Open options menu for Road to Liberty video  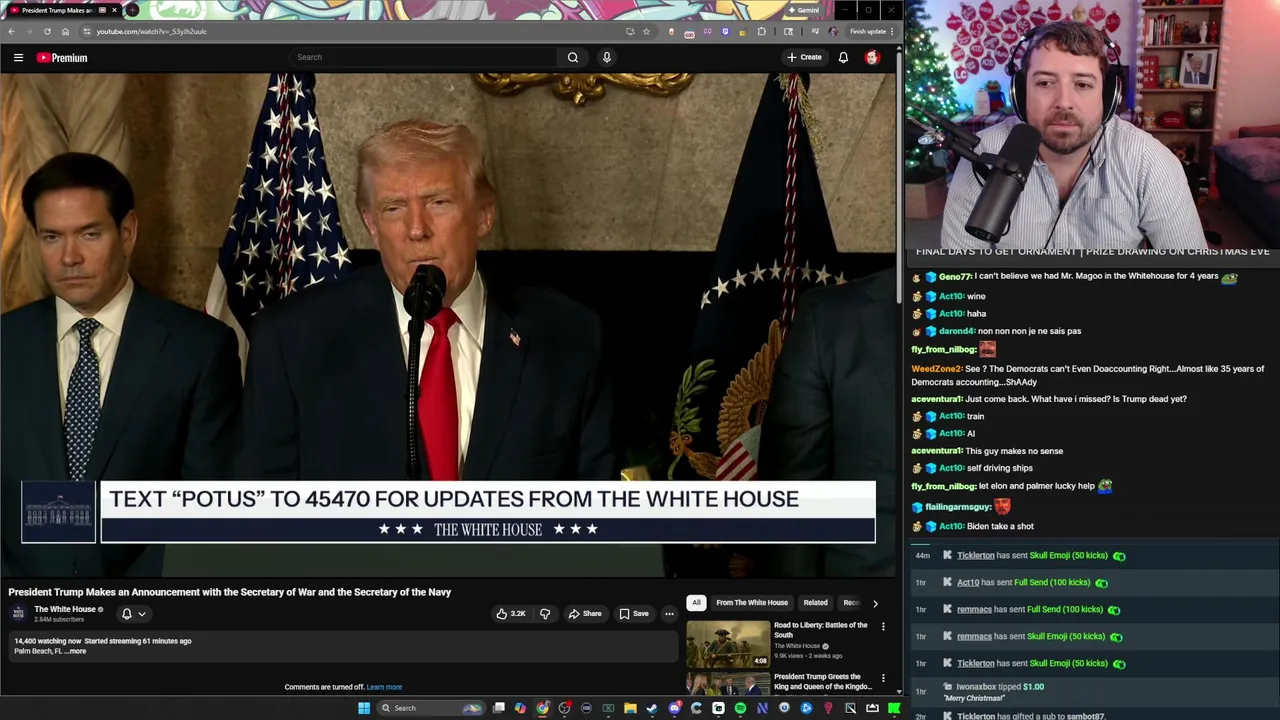pos(883,626)
